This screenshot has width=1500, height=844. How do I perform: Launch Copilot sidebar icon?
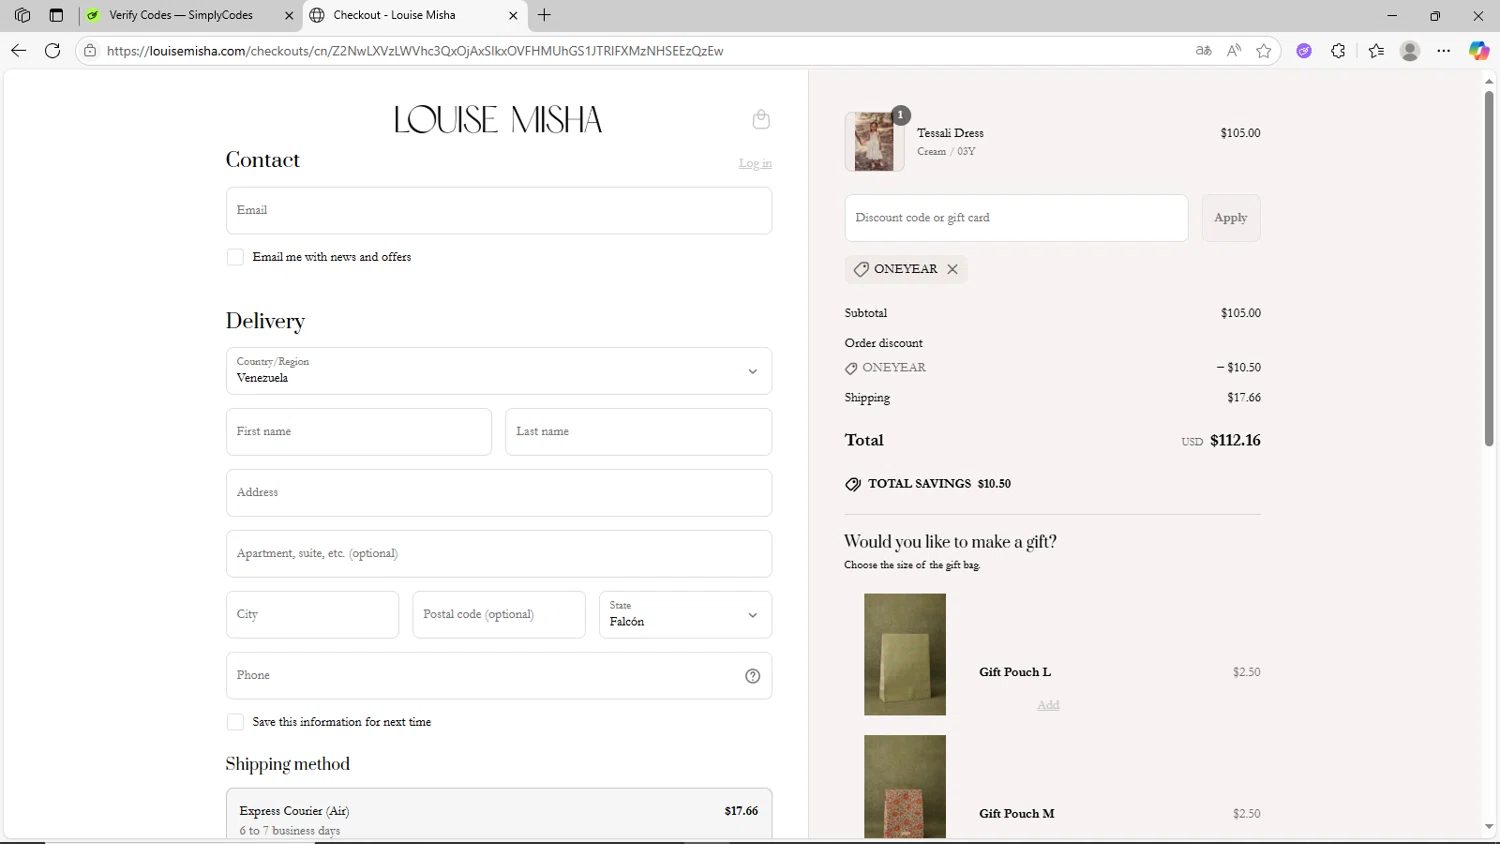point(1479,50)
